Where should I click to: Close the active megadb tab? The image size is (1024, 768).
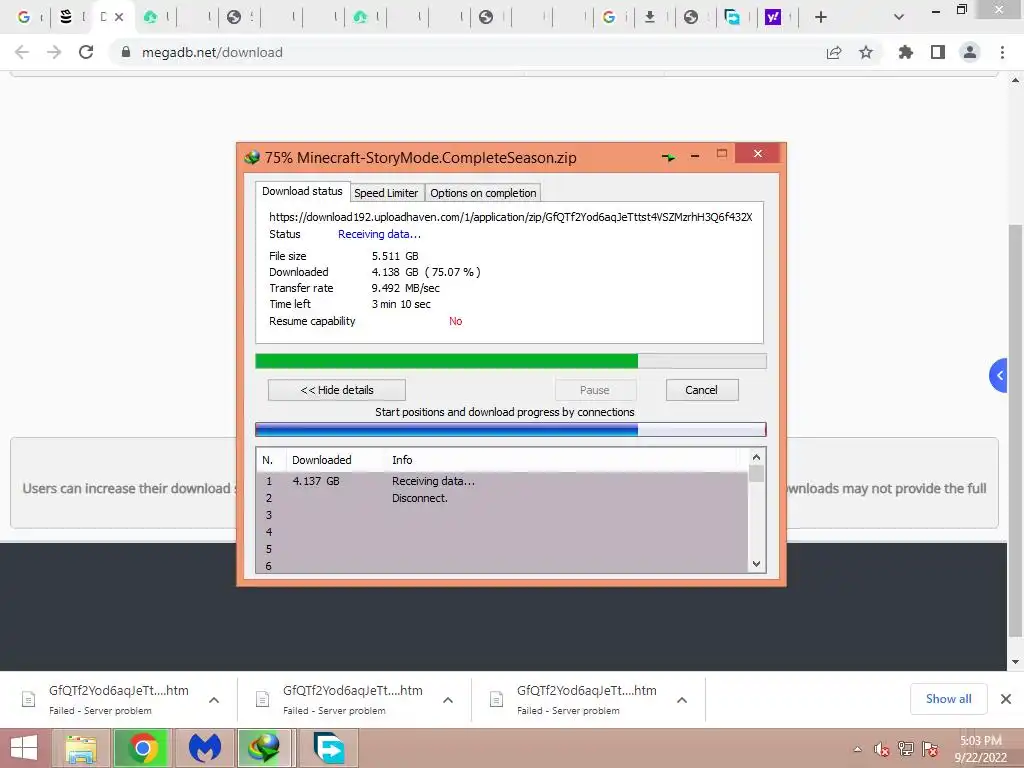point(119,17)
